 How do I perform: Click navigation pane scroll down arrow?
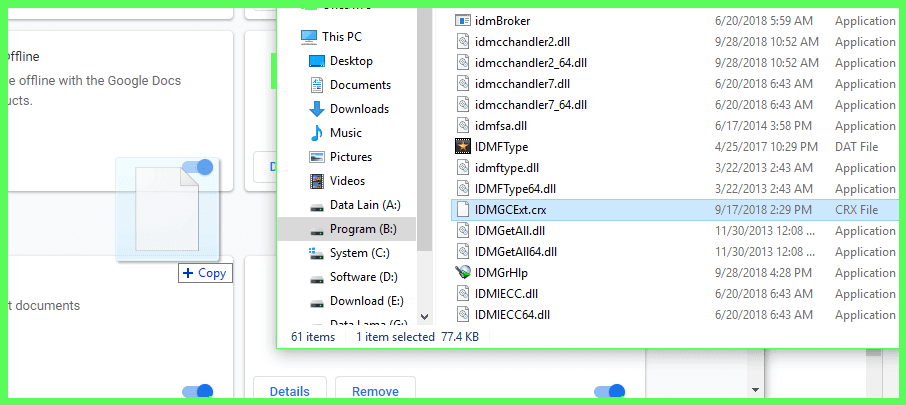(424, 315)
